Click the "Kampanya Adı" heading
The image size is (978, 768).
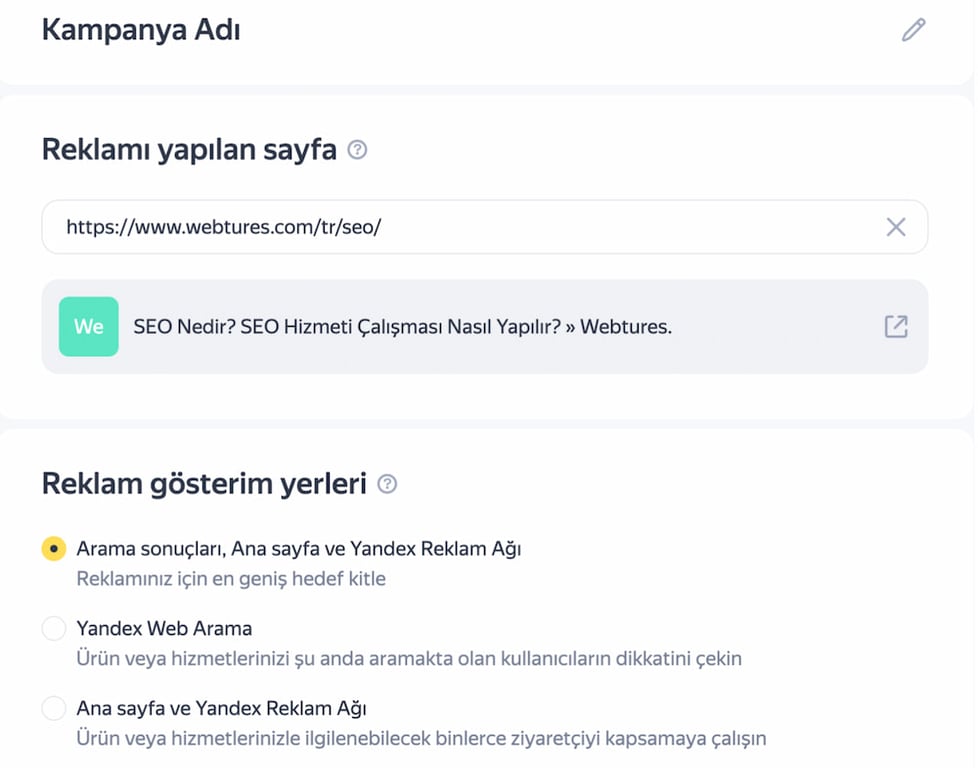tap(140, 29)
